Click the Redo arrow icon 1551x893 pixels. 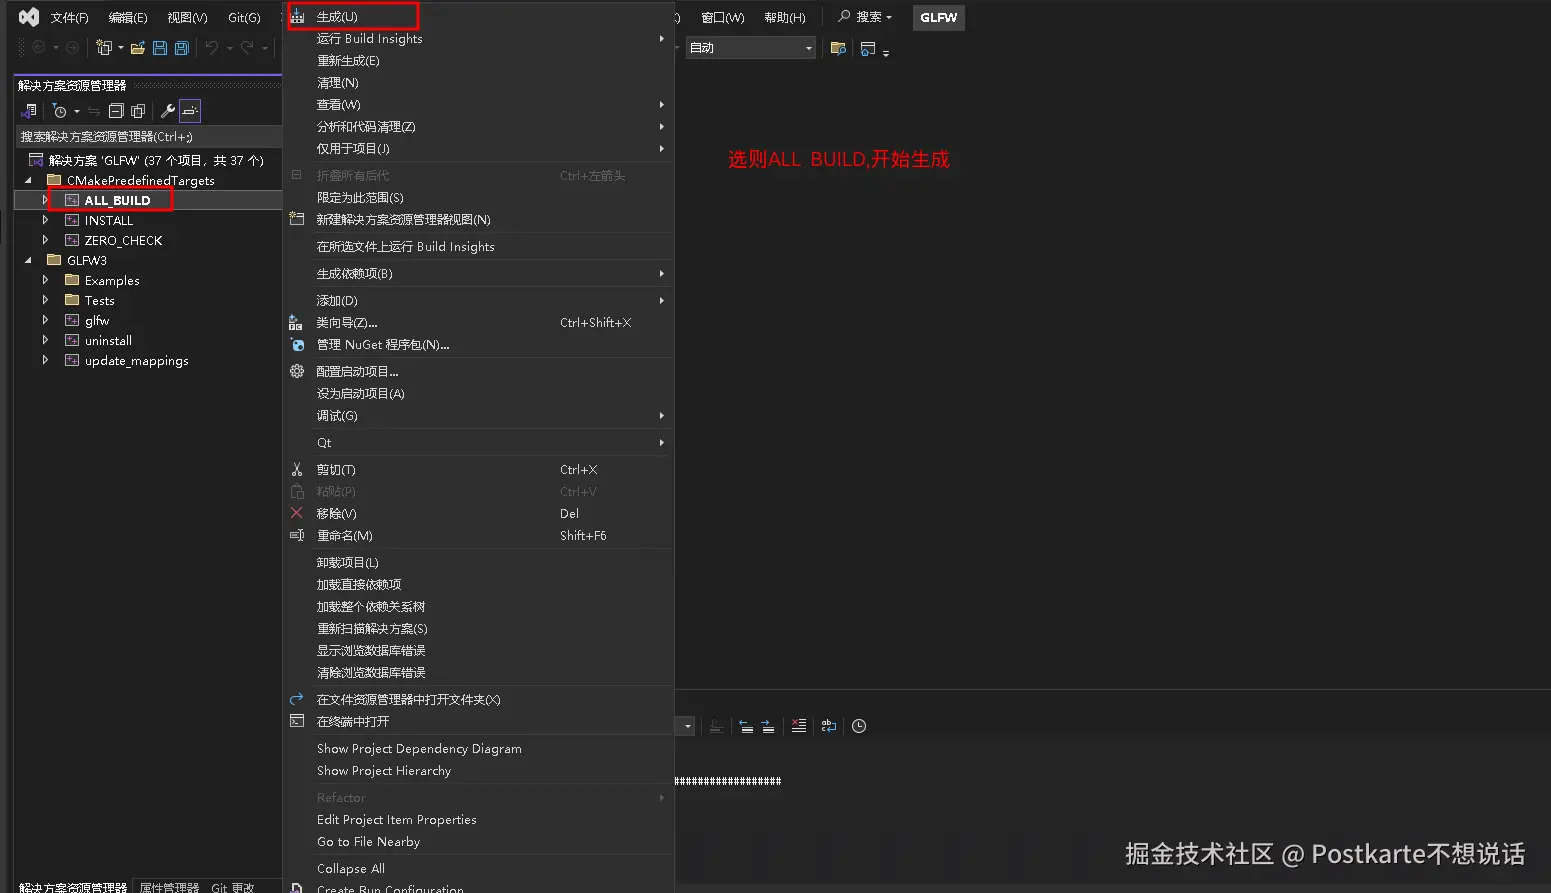pyautogui.click(x=247, y=47)
